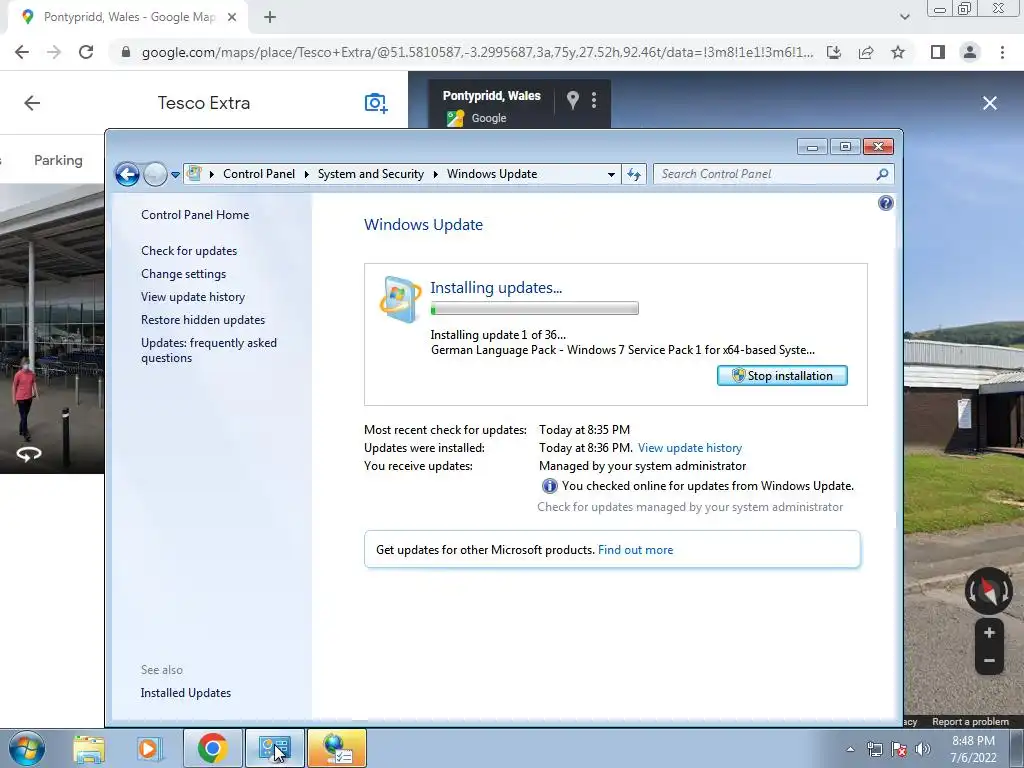Open File Explorer from taskbar
The width and height of the screenshot is (1024, 768).
tap(89, 748)
